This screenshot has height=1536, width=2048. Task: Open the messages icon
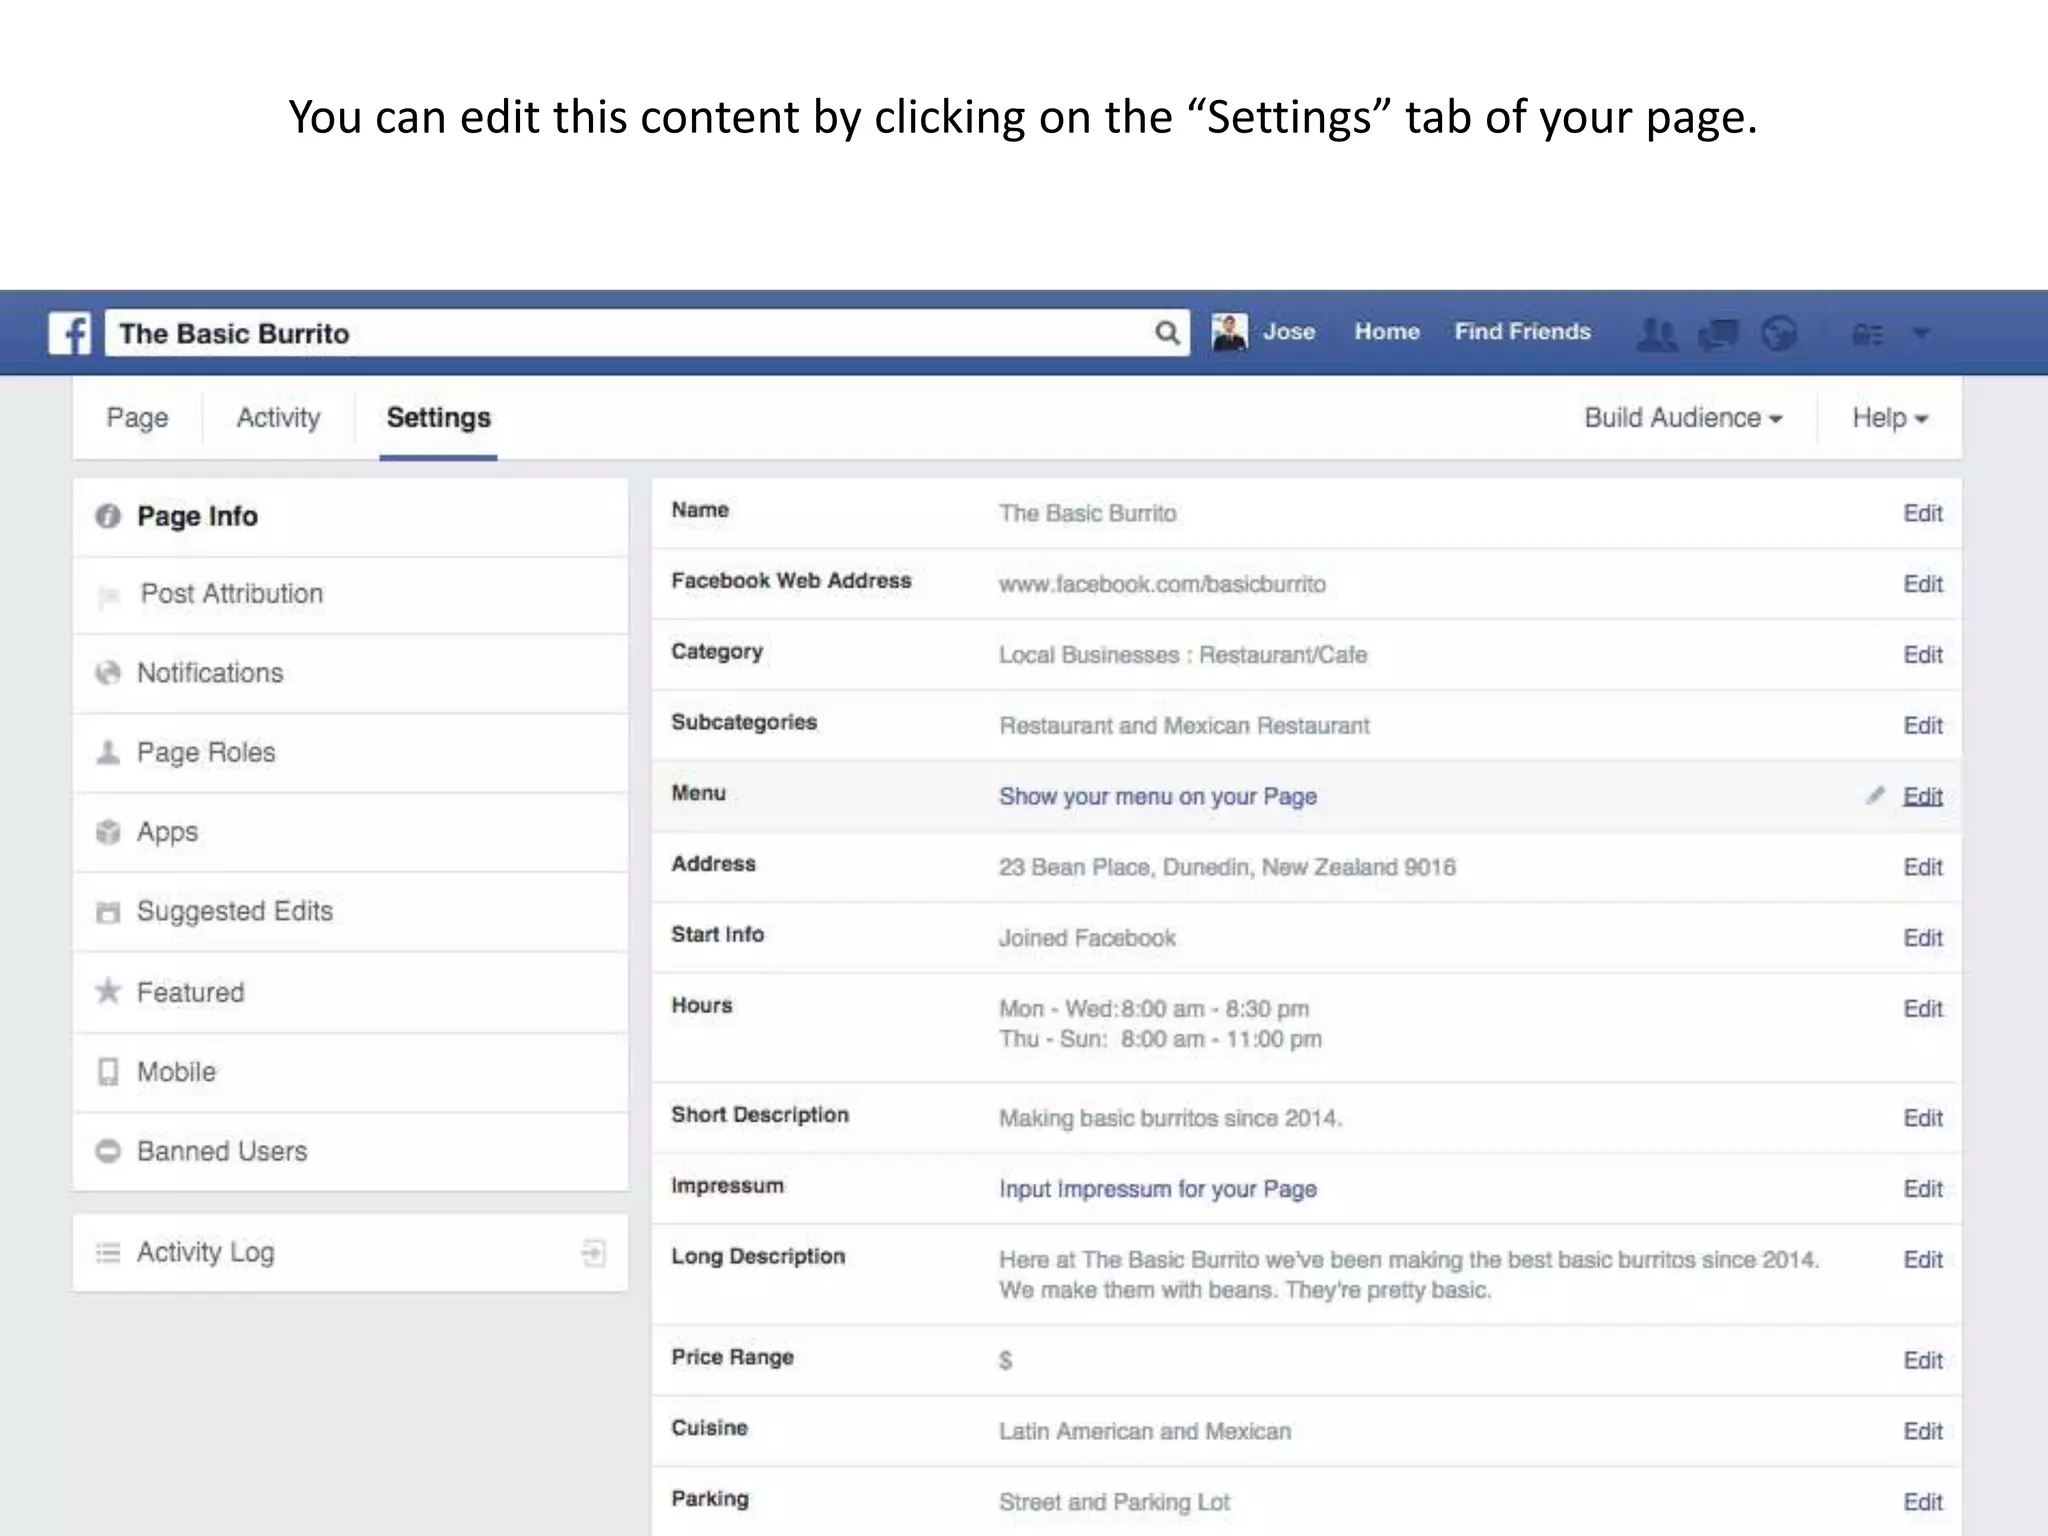click(1719, 333)
